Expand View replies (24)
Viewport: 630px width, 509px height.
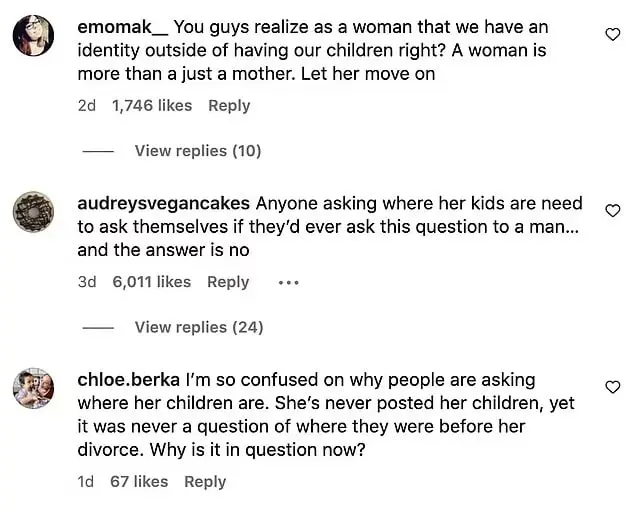pos(199,327)
